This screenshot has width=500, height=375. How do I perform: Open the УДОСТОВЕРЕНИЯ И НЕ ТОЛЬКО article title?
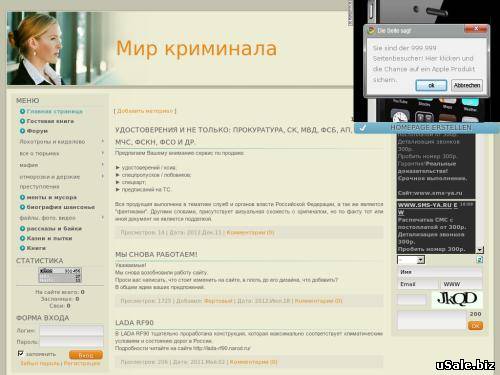(x=234, y=136)
